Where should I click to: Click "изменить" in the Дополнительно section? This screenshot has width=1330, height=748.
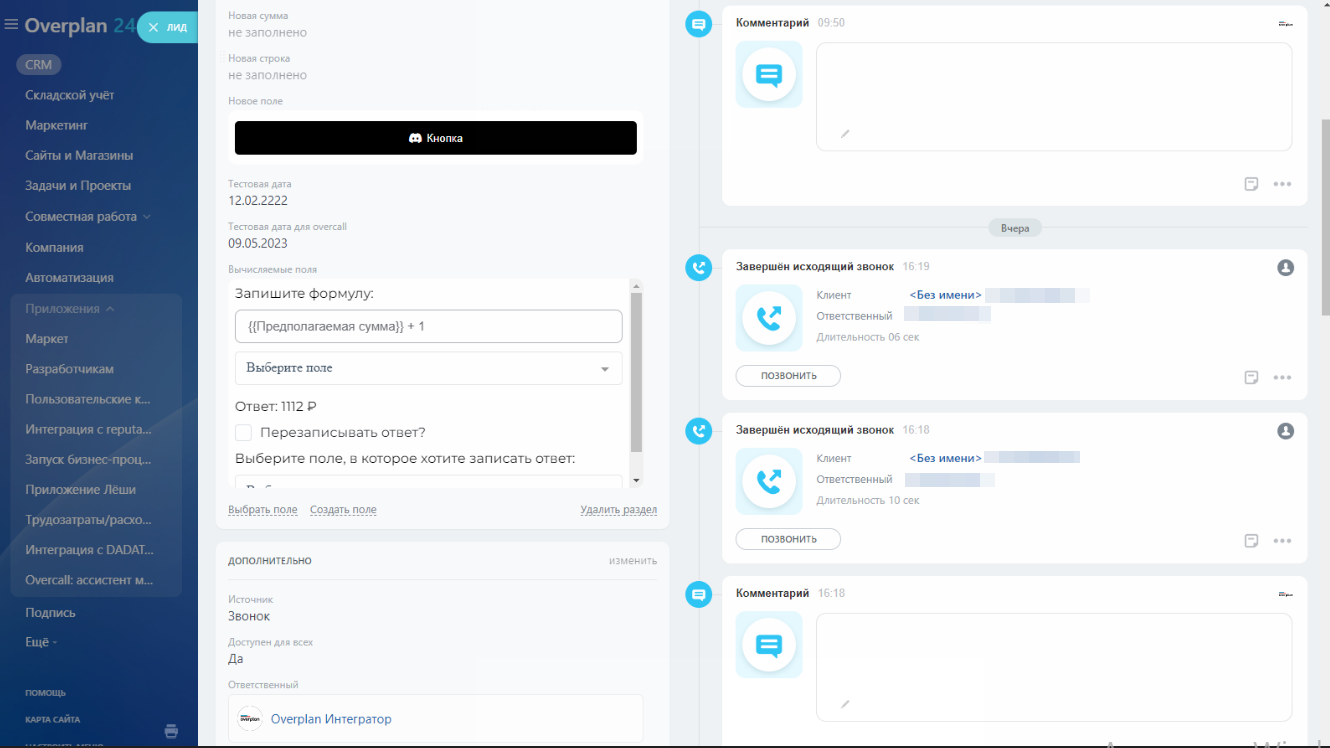tap(633, 561)
